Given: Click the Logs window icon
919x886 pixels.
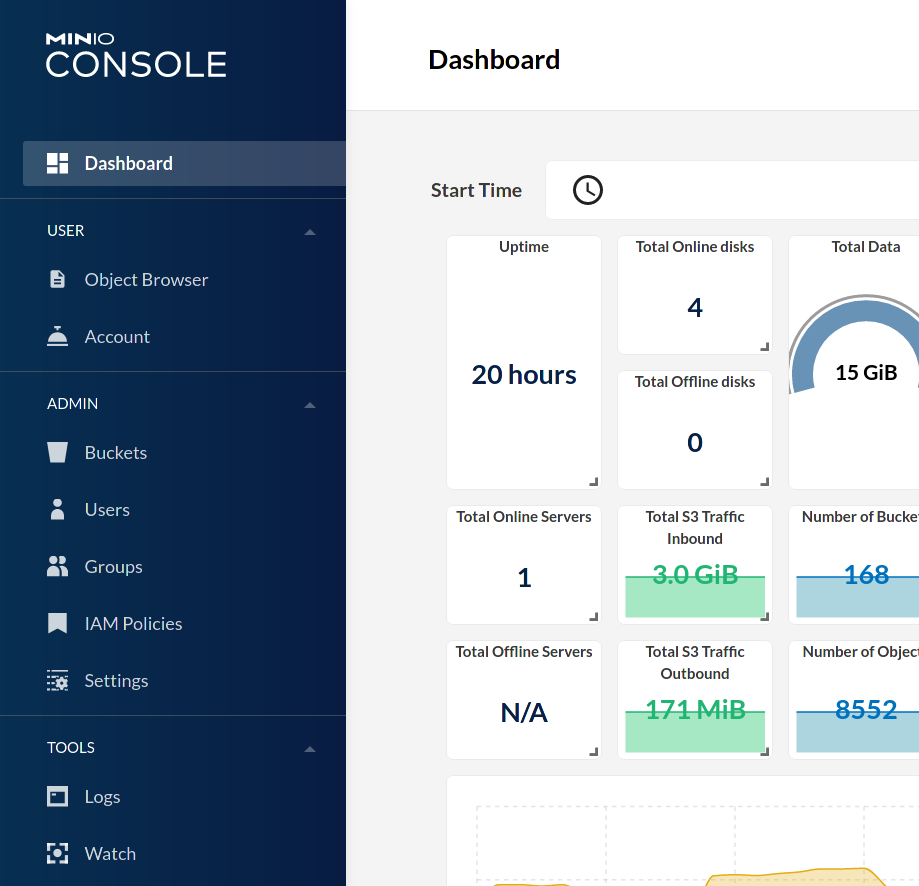Looking at the screenshot, I should (x=58, y=797).
